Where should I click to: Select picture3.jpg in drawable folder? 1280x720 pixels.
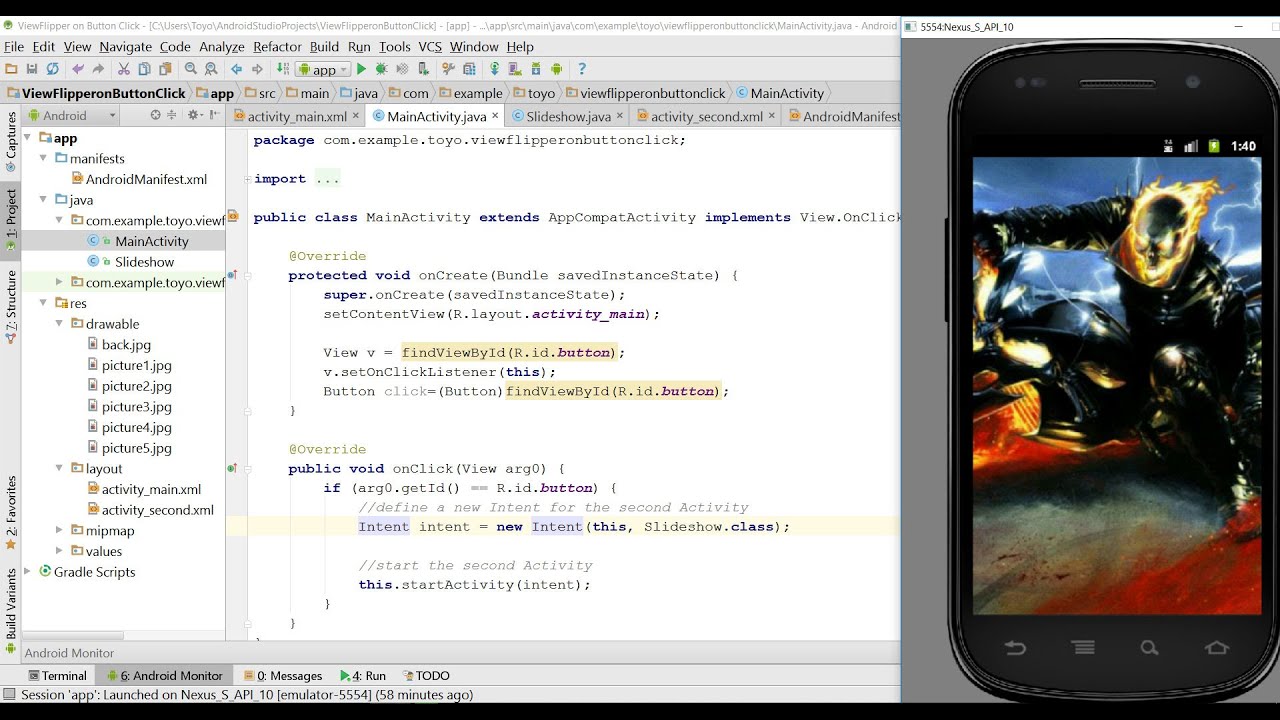[x=137, y=407]
